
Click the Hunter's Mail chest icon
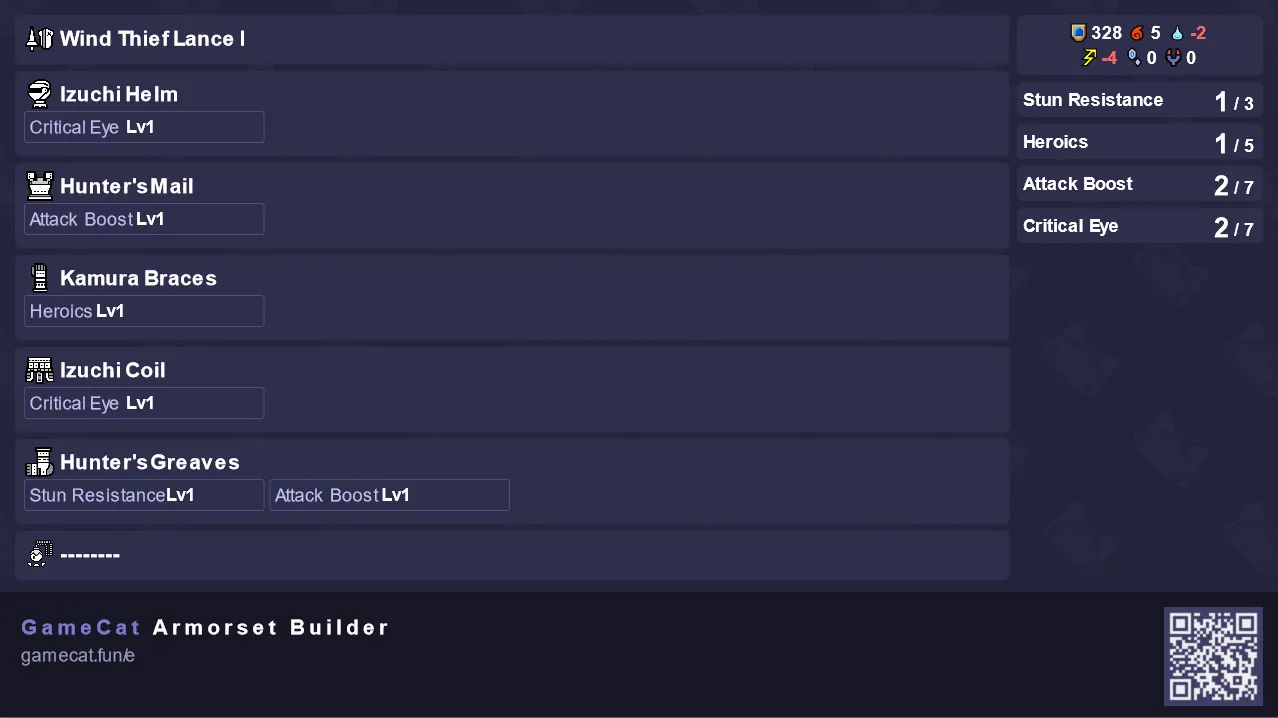tap(39, 186)
